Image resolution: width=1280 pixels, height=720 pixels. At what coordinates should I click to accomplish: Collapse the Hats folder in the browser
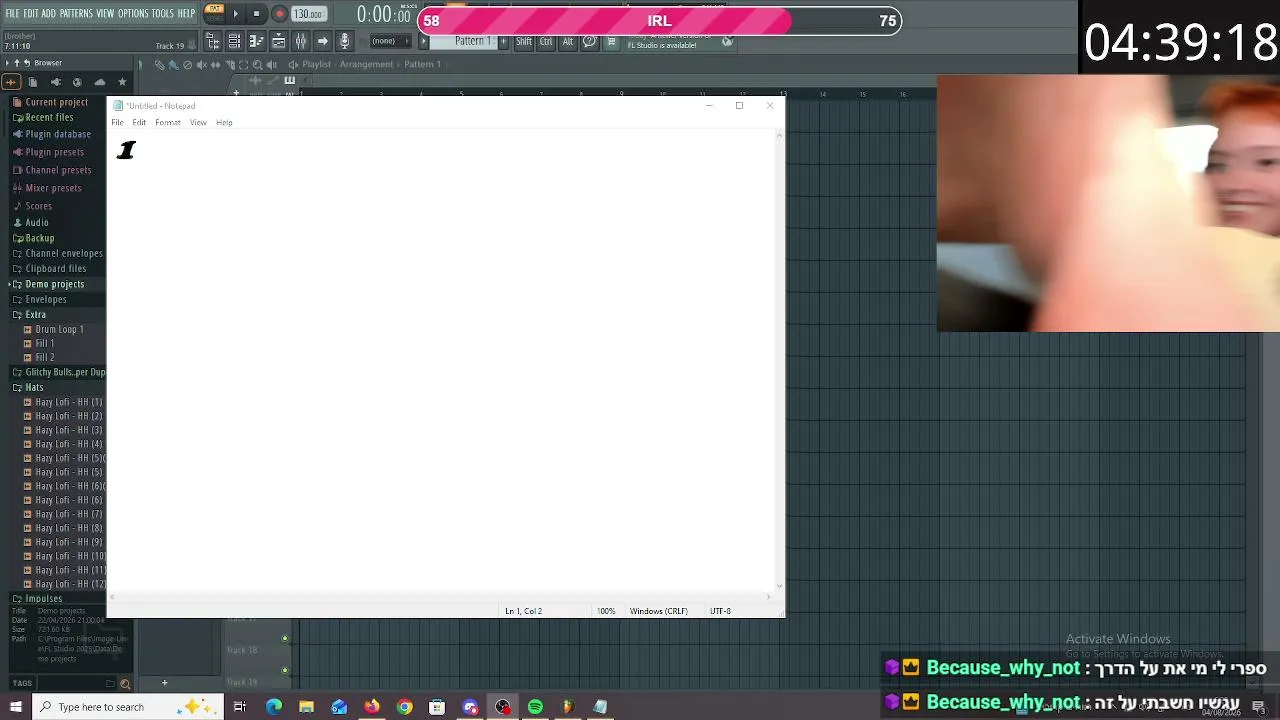(x=34, y=388)
